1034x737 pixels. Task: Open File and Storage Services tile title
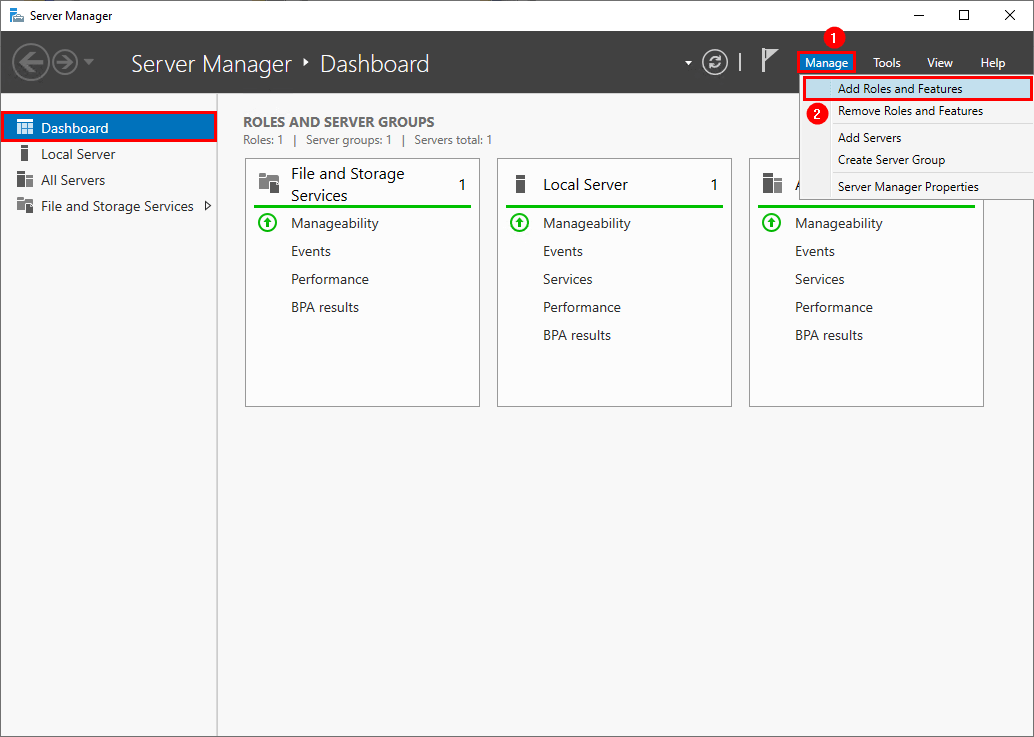pyautogui.click(x=348, y=185)
